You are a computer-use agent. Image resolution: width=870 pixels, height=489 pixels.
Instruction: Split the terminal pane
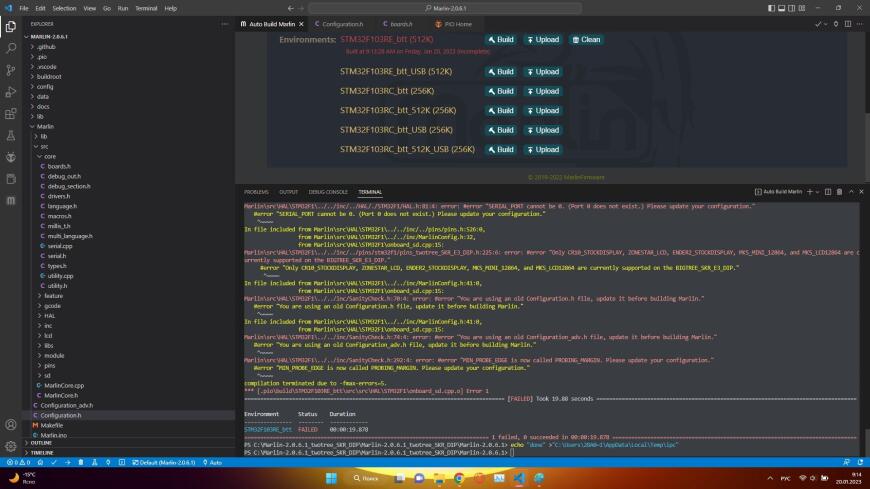pyautogui.click(x=828, y=191)
